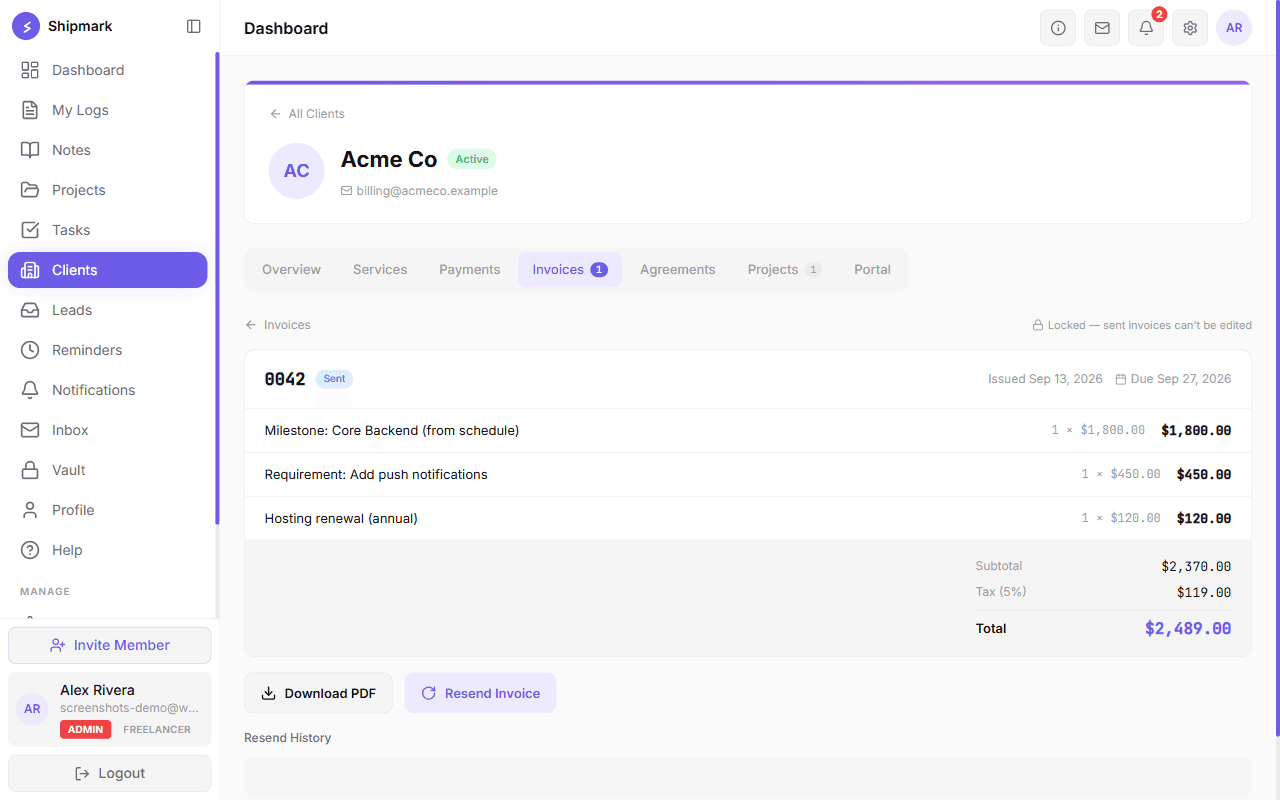Collapse the sidebar using the panel icon
The height and width of the screenshot is (800, 1280).
[194, 27]
